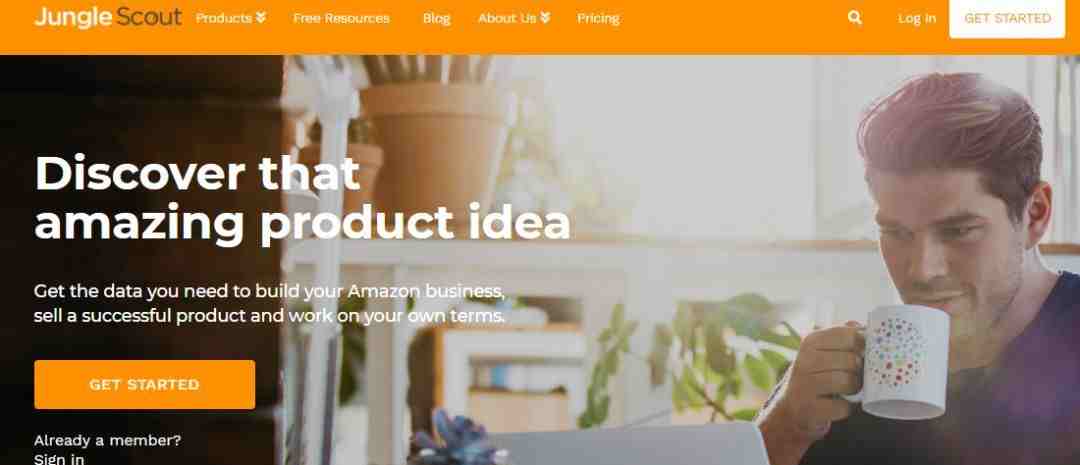
Task: Open the Products menu label
Action: pos(224,18)
